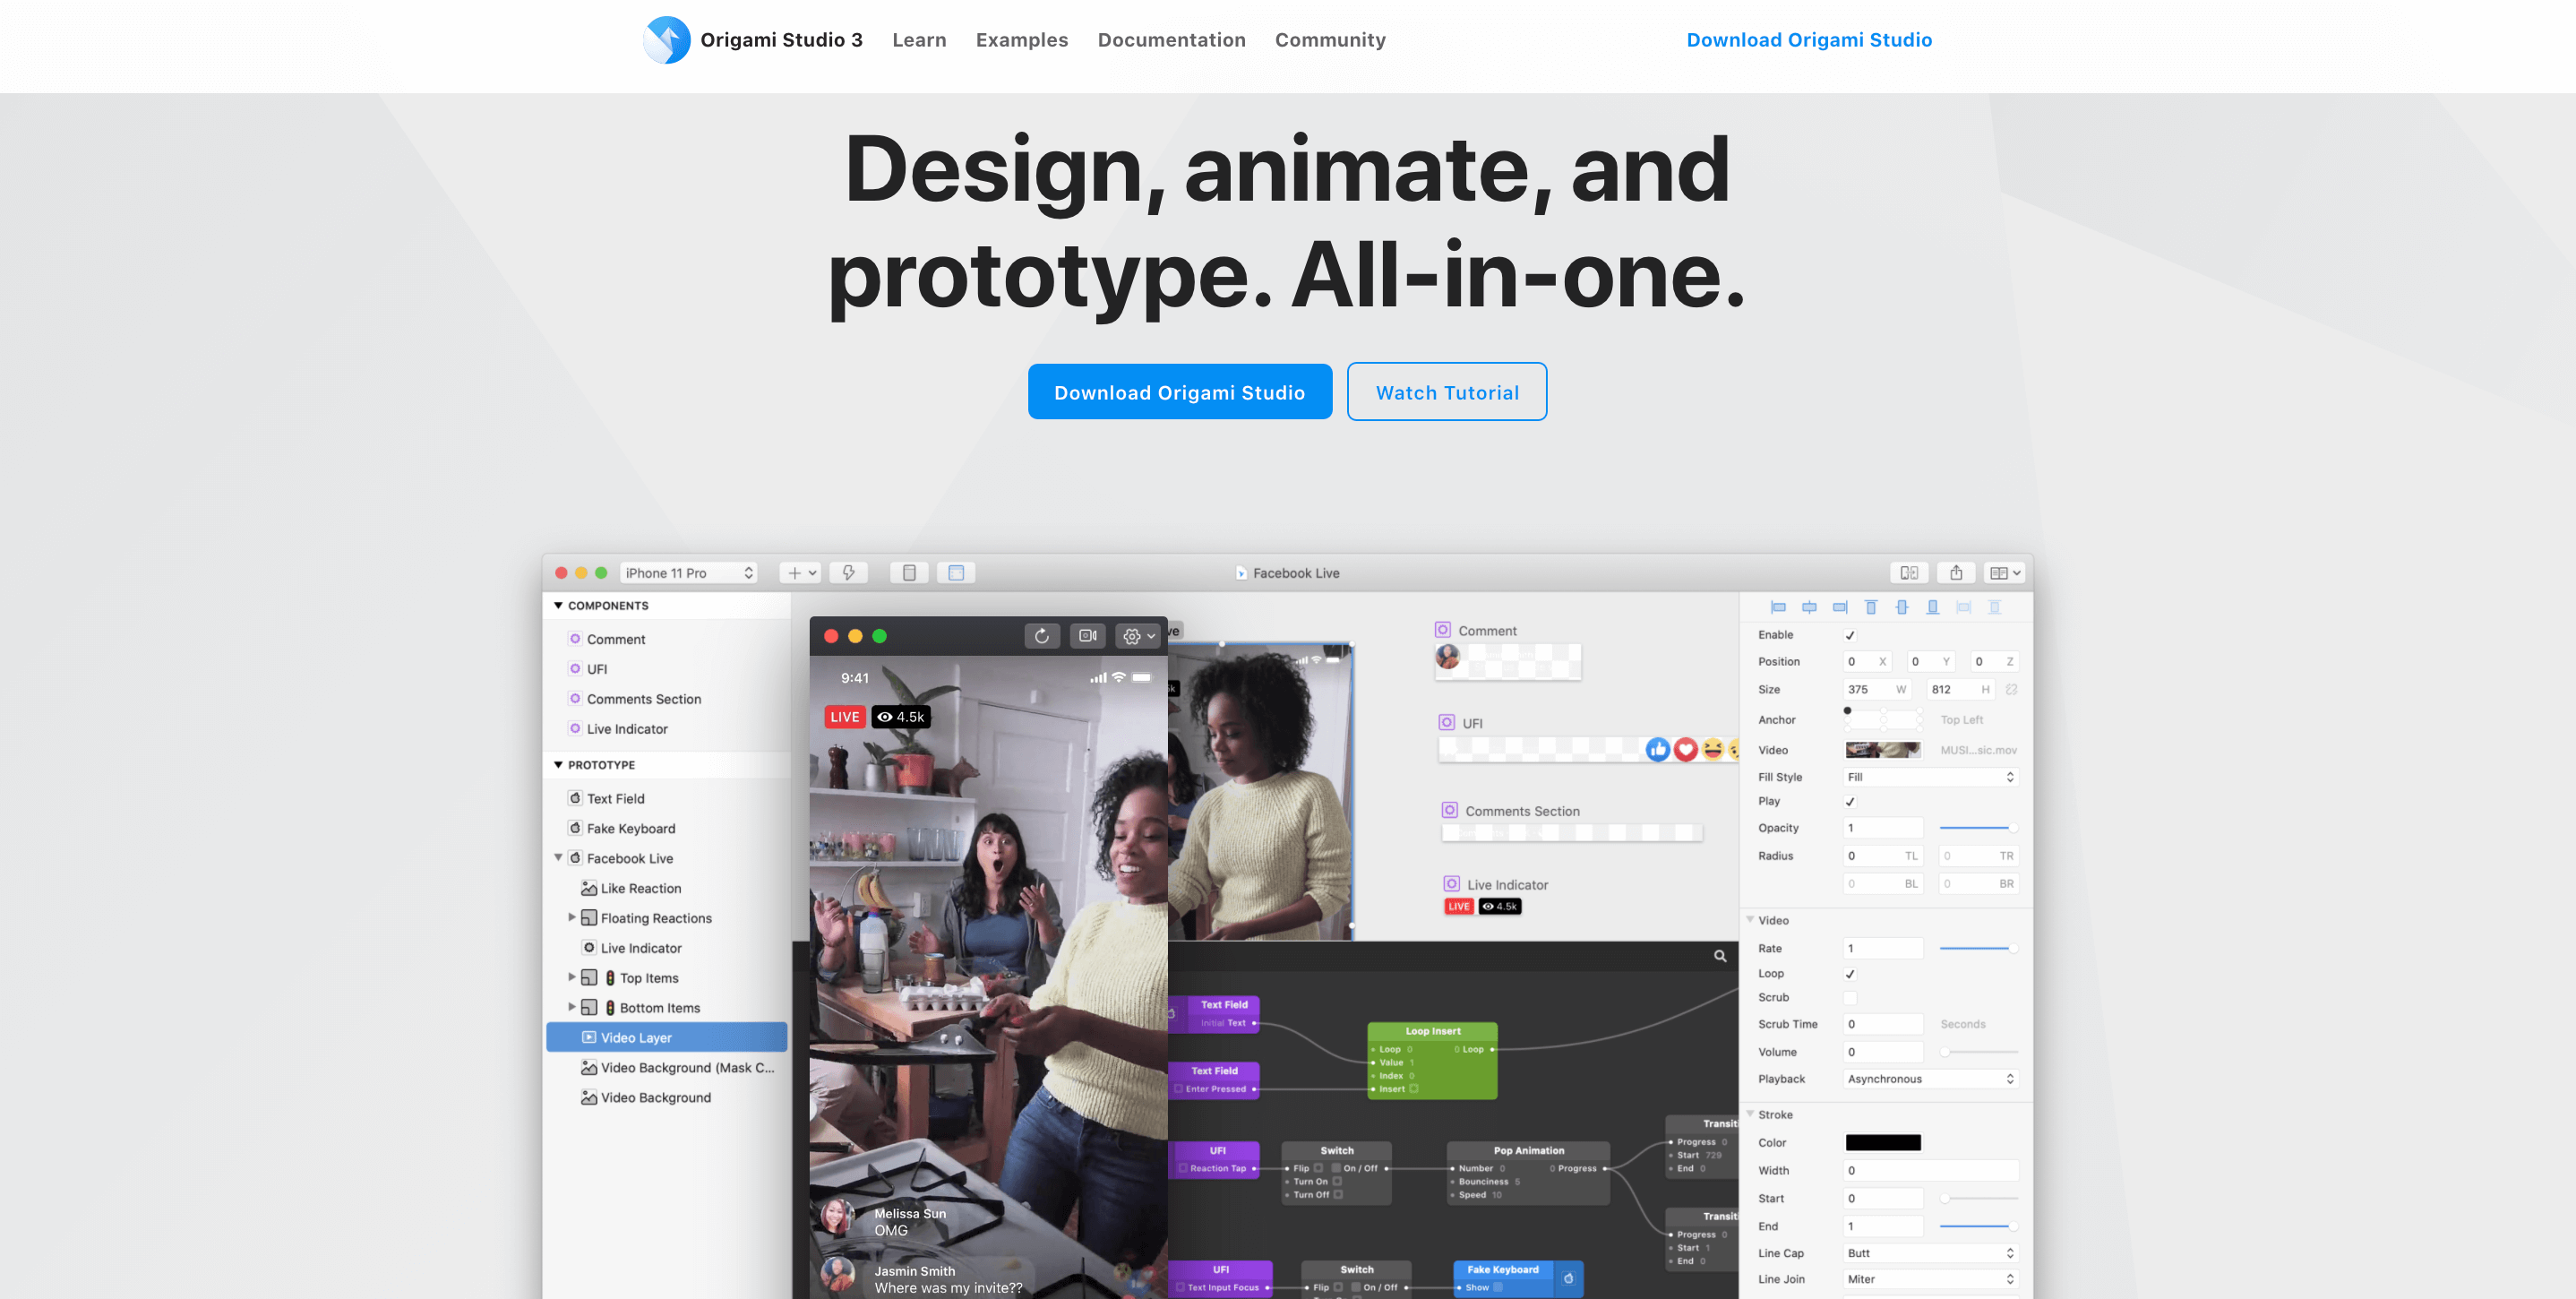Open the Fill Style dropdown

pos(1930,777)
